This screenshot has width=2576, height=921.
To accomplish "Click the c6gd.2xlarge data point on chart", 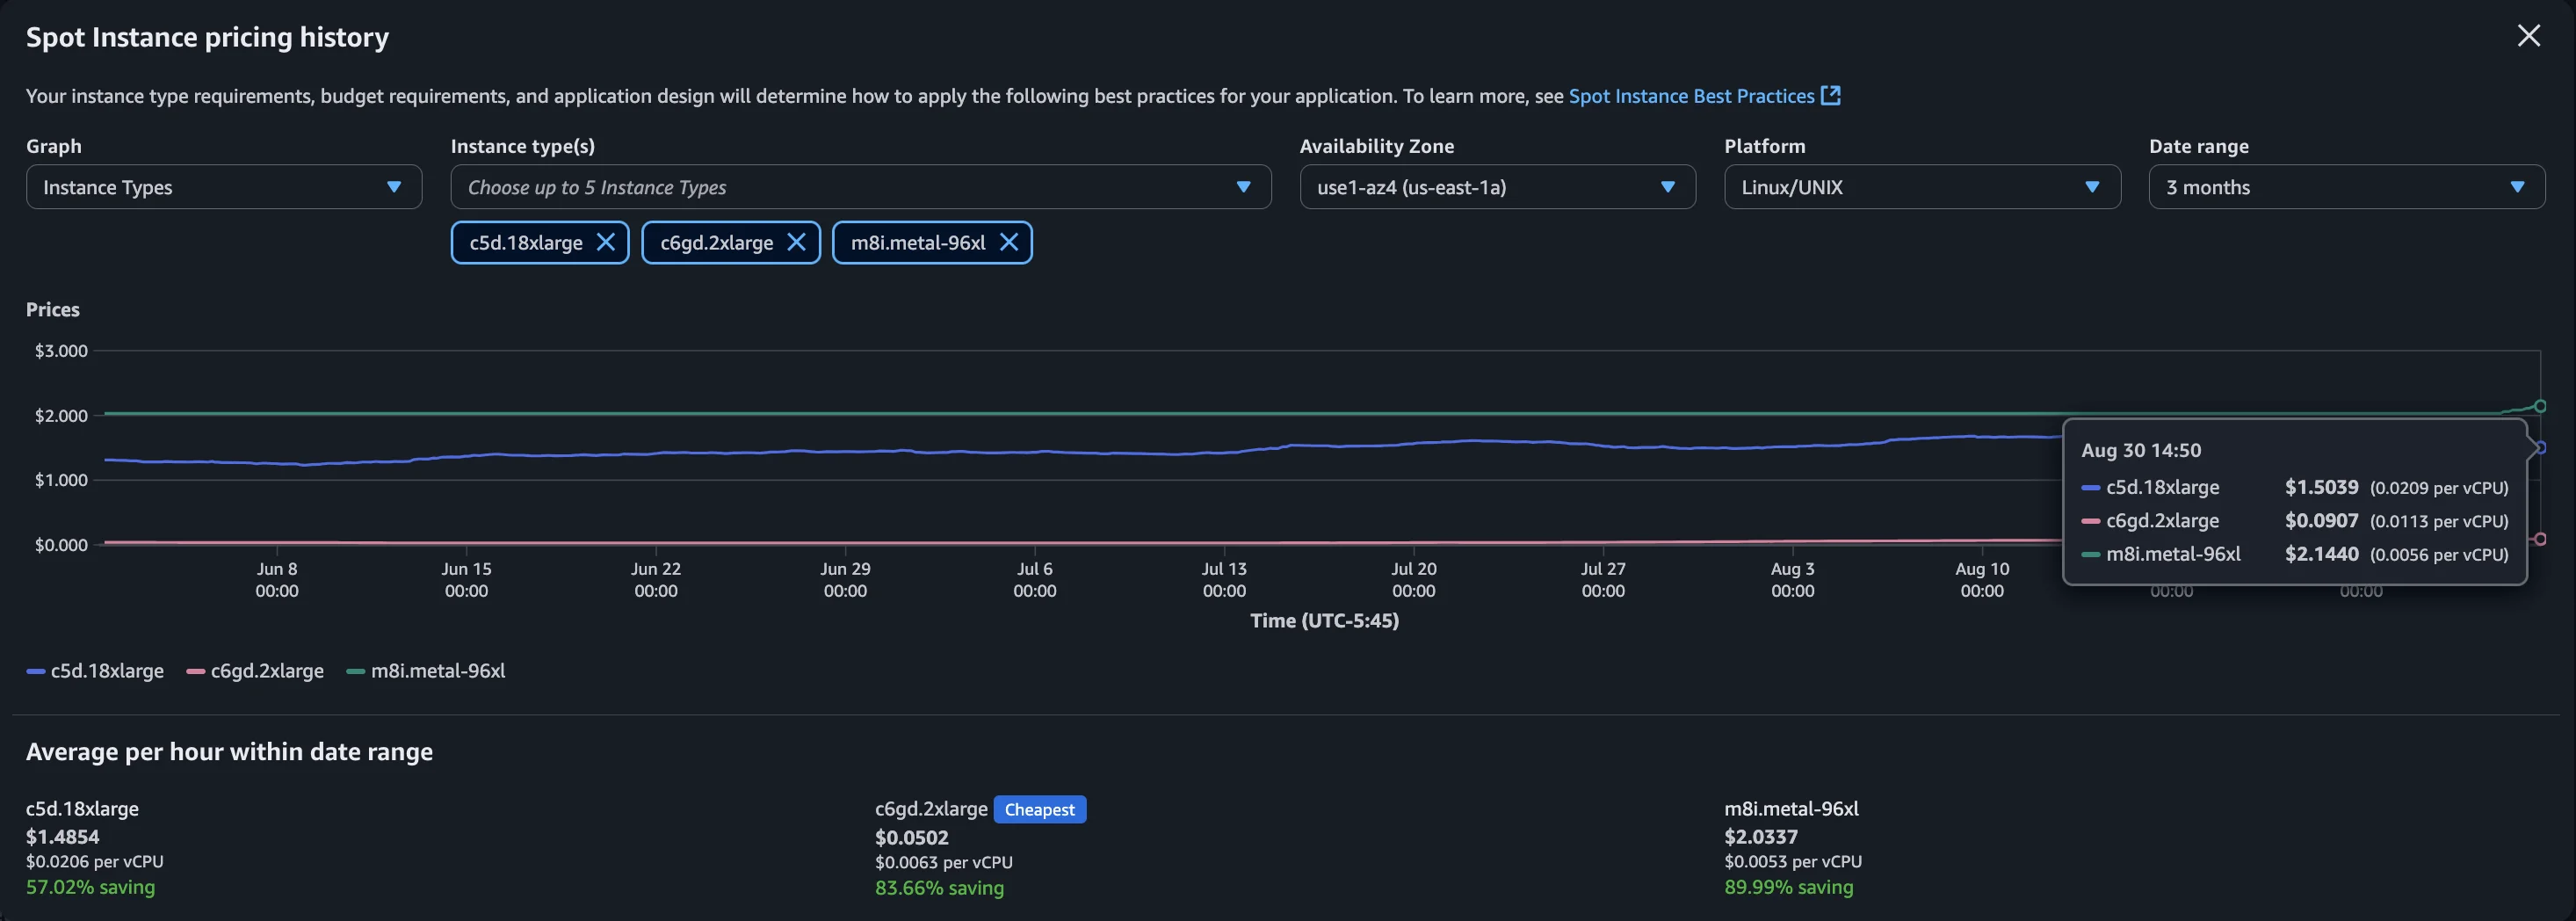I will point(2540,539).
